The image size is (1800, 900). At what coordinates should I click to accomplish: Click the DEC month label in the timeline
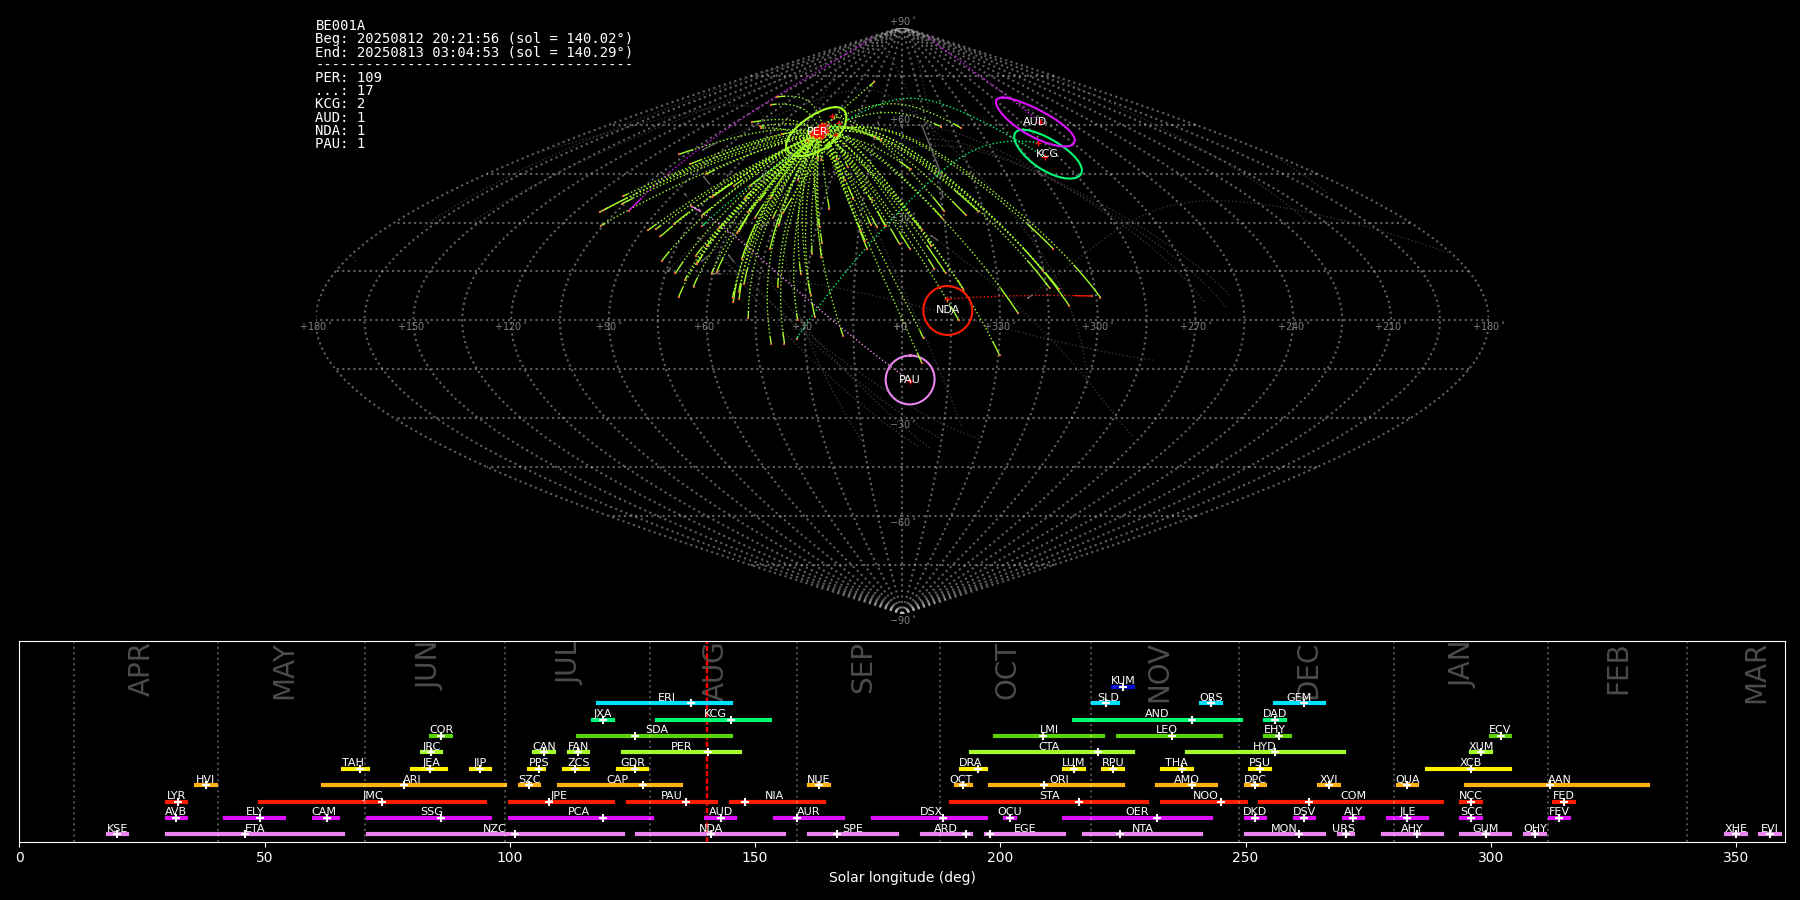click(x=1308, y=671)
